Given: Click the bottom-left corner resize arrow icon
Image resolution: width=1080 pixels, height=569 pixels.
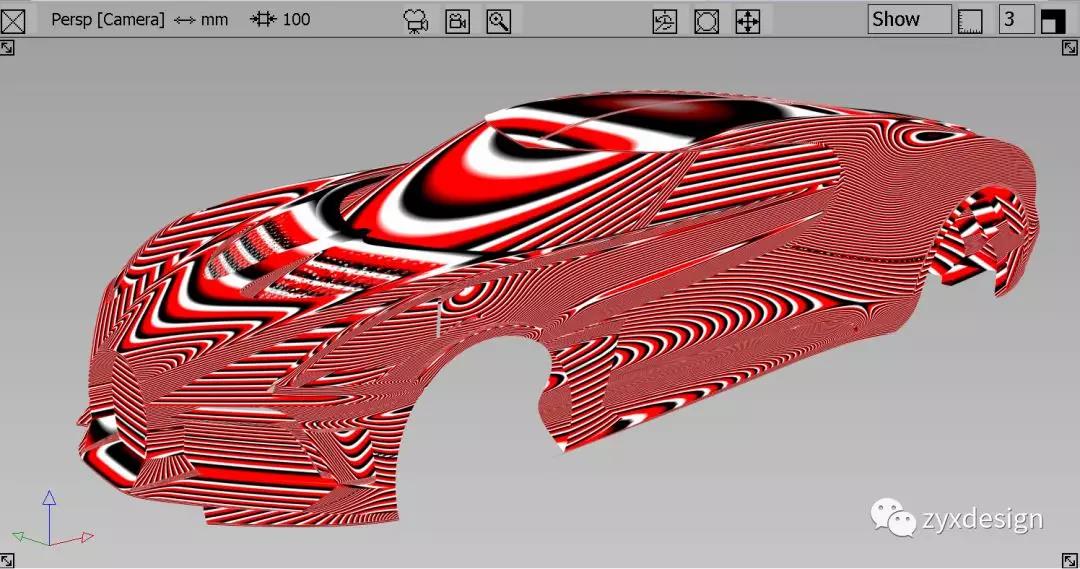Looking at the screenshot, I should (7, 560).
